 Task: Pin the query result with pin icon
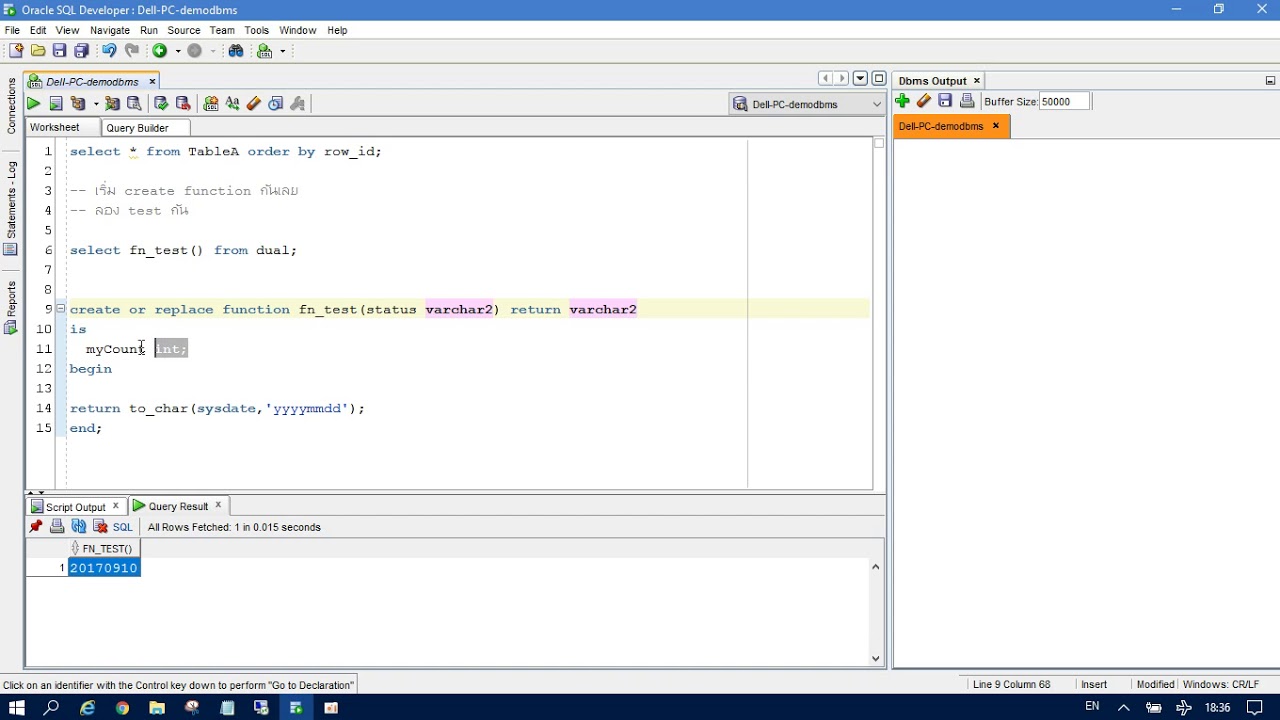tap(36, 527)
